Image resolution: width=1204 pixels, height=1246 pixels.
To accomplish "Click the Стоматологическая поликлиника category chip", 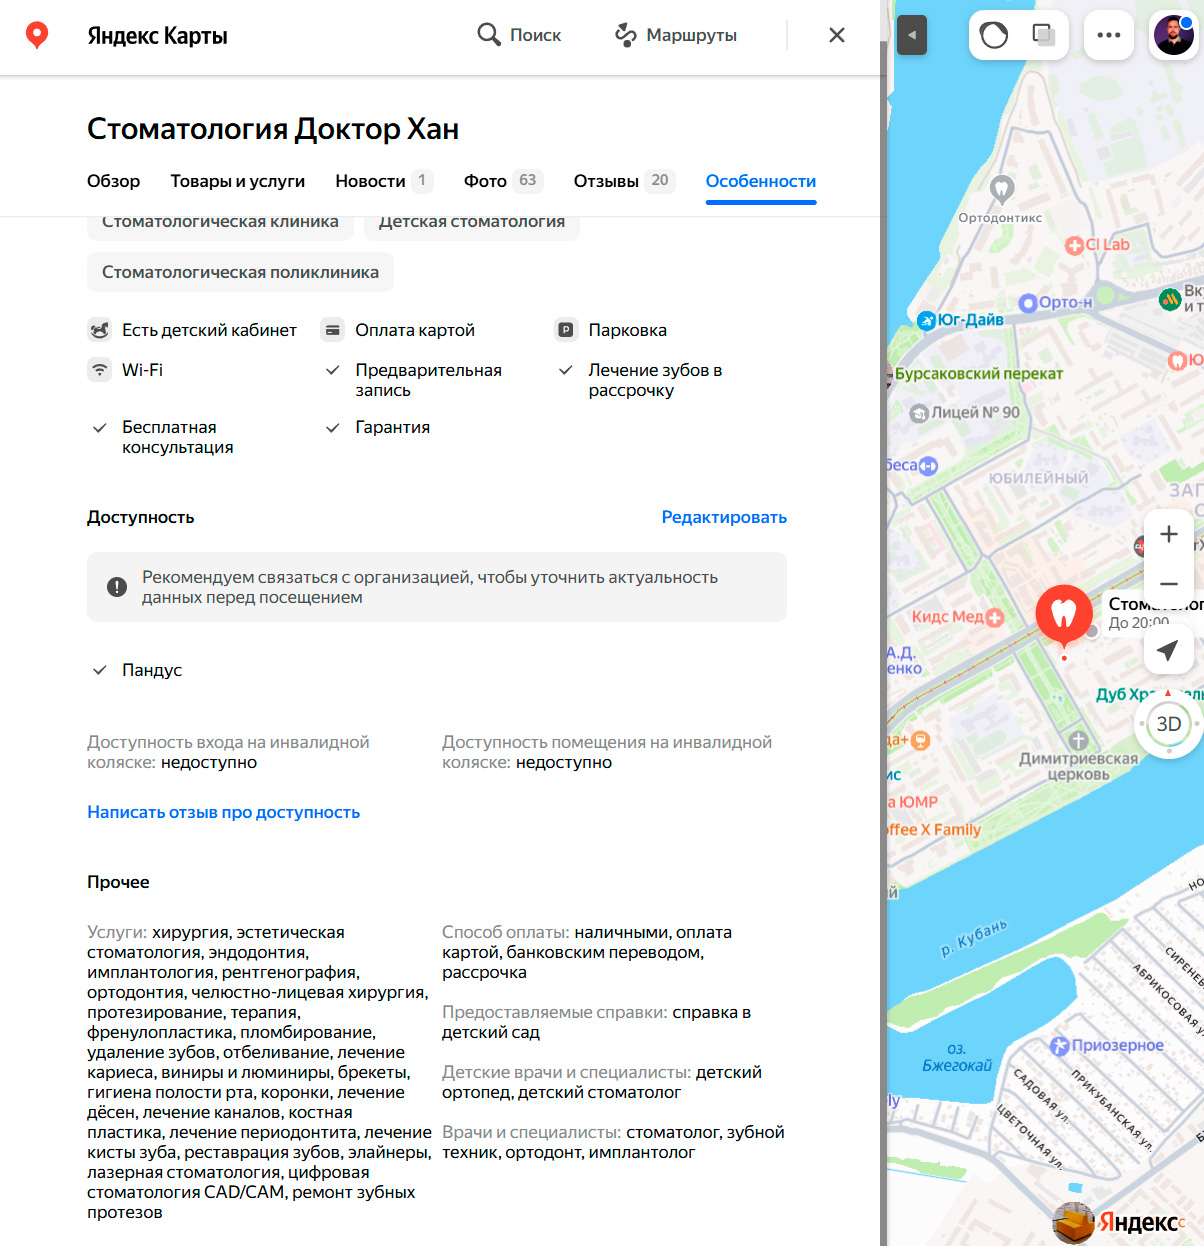I will coord(240,272).
